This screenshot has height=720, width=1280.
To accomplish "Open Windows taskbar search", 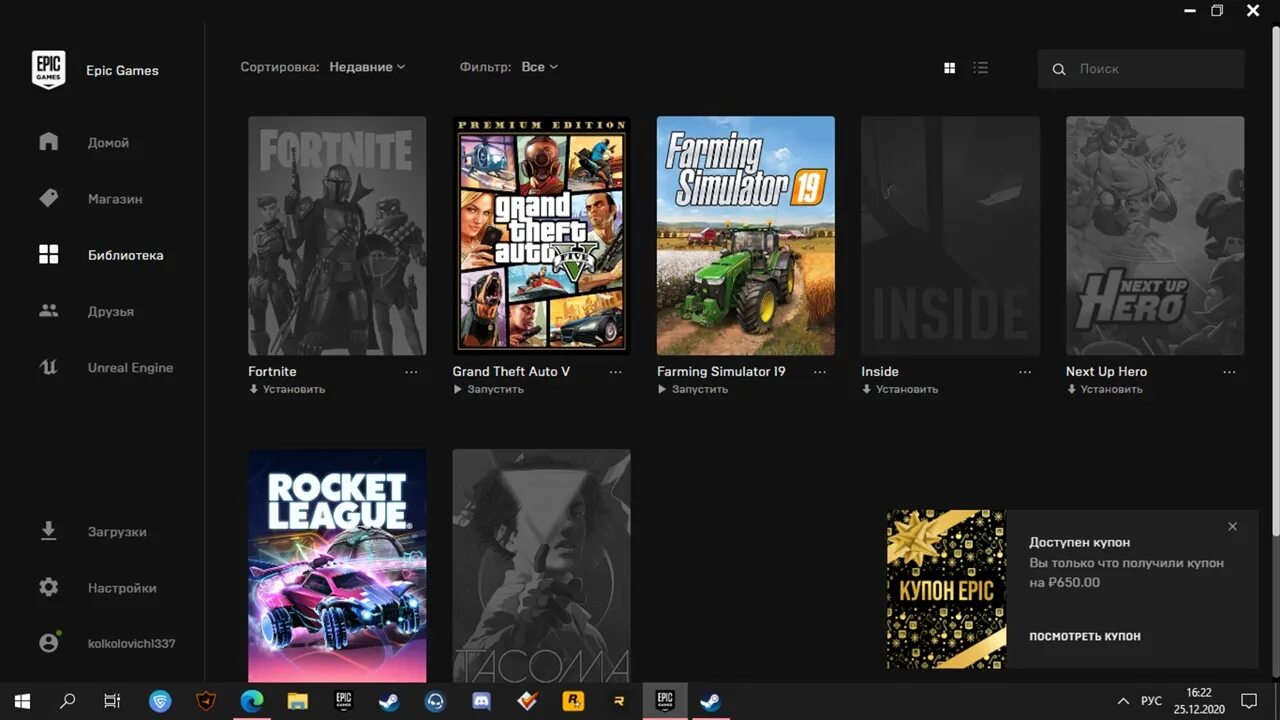I will point(67,701).
